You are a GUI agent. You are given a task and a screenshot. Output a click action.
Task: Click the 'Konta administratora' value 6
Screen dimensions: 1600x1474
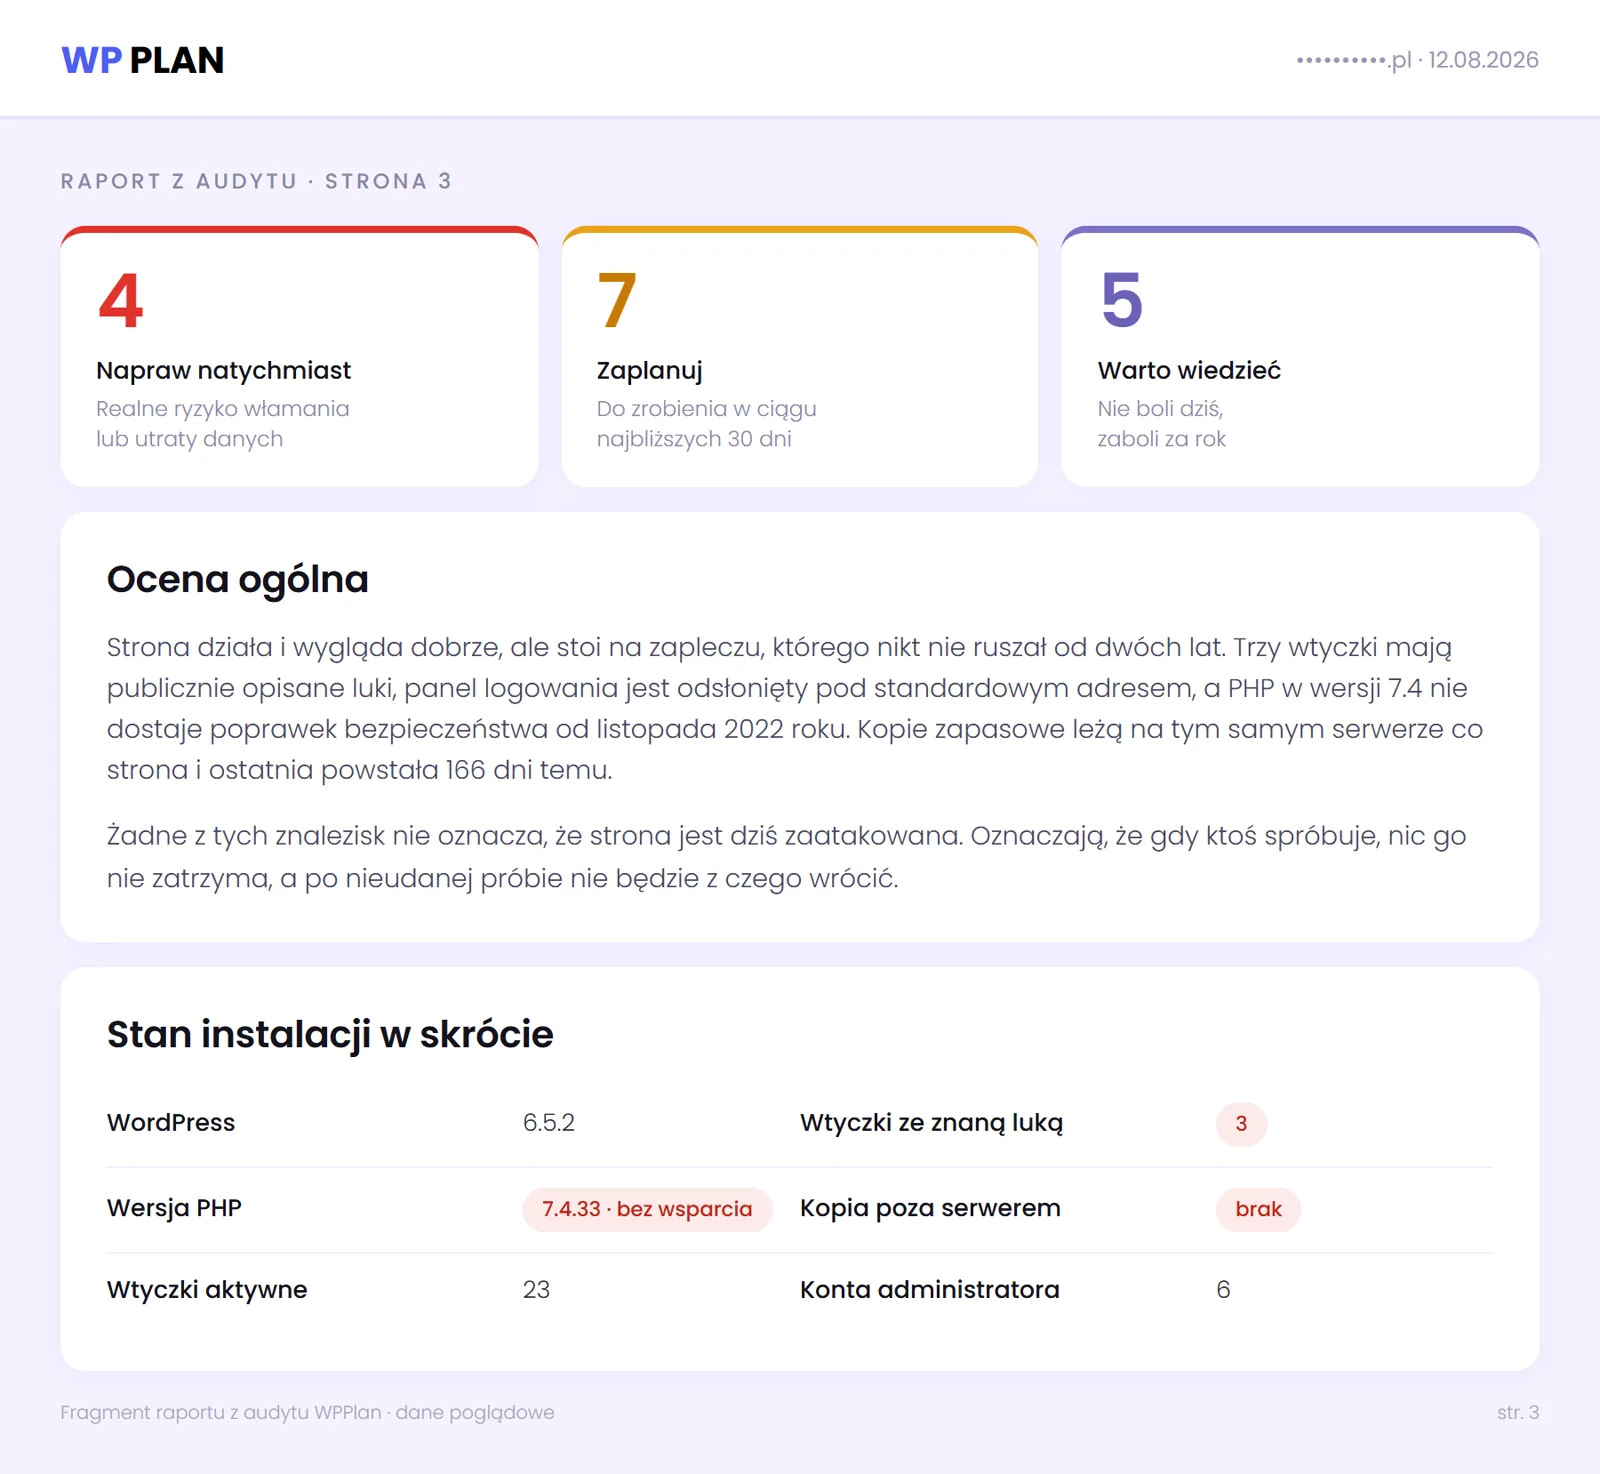coord(1223,1290)
